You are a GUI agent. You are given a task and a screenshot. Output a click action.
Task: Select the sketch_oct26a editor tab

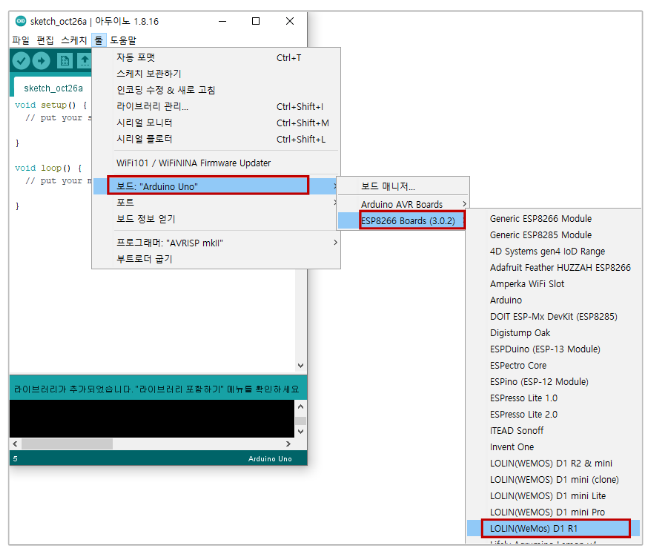coord(53,88)
